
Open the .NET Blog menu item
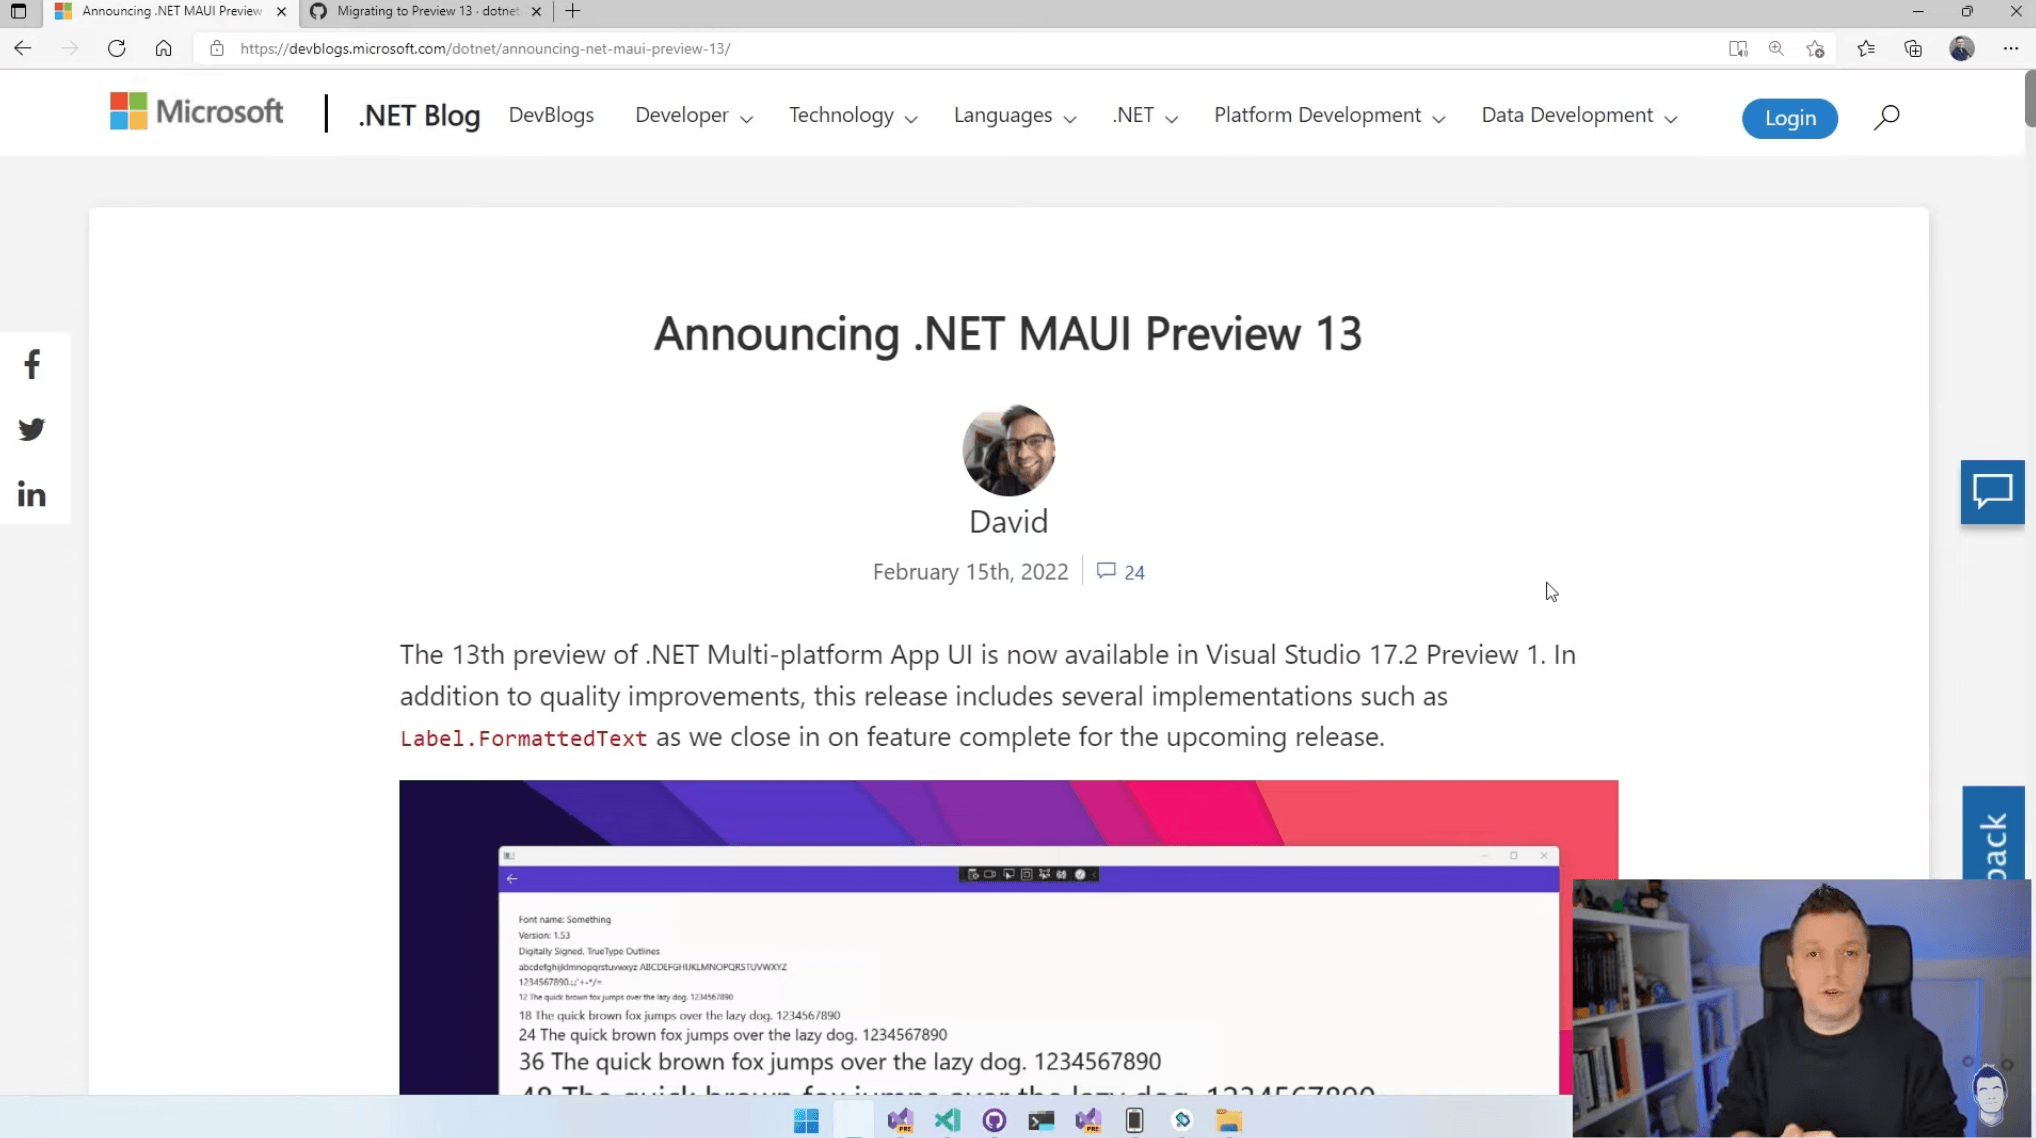click(418, 115)
